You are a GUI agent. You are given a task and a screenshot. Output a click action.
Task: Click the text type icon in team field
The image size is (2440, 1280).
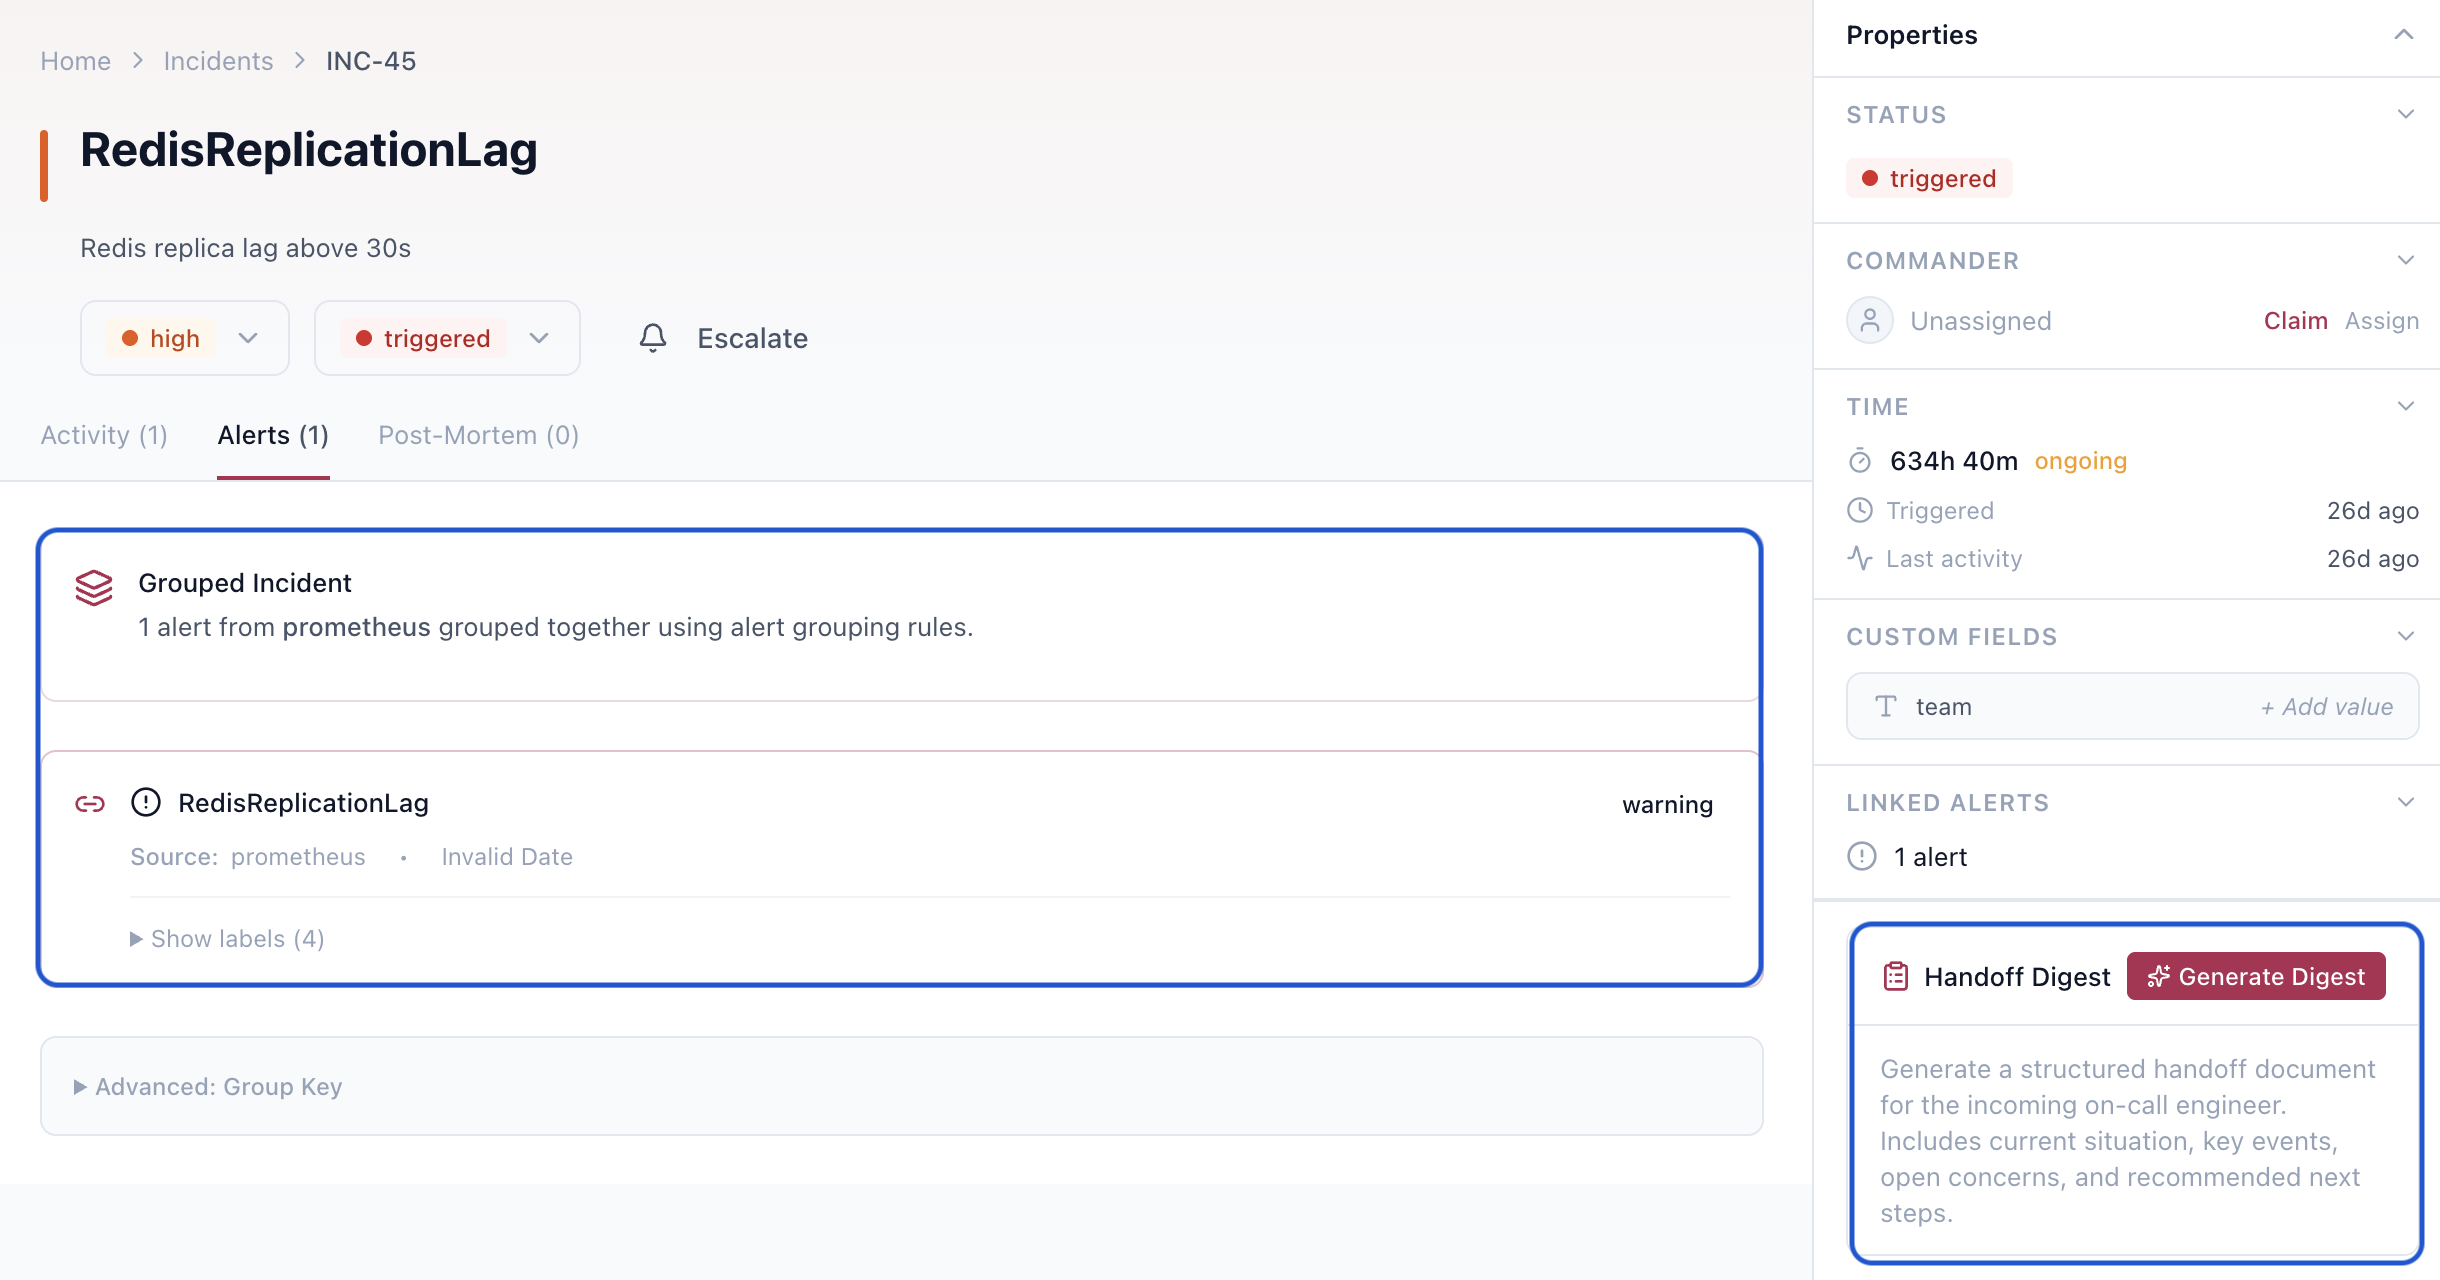[1886, 707]
